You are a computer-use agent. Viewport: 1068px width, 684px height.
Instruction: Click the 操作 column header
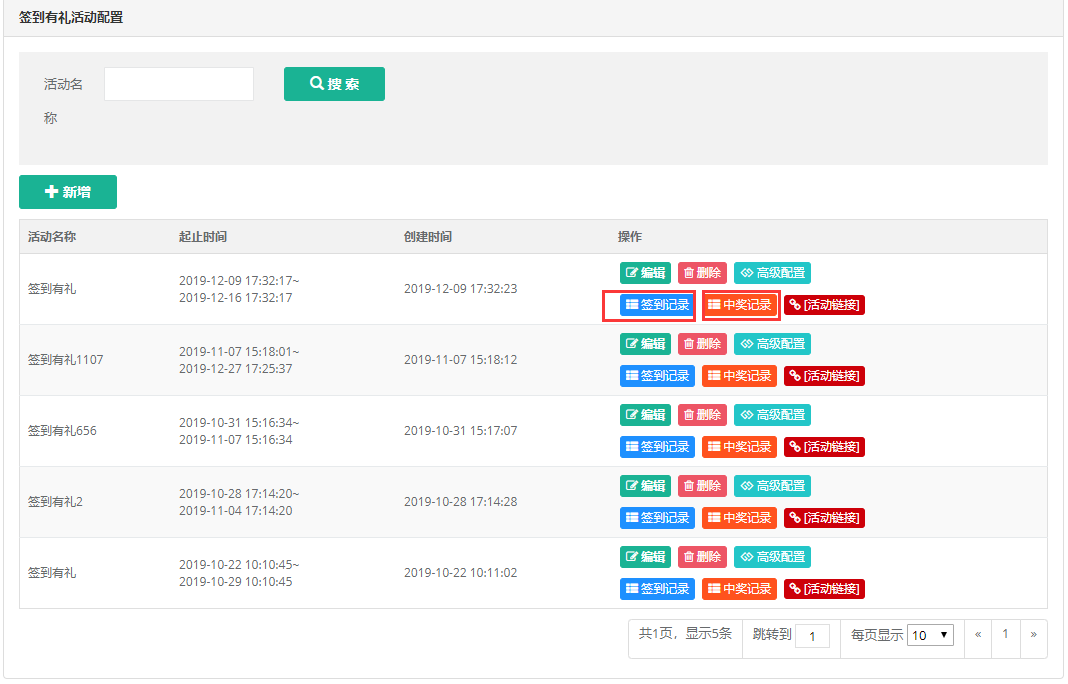click(629, 236)
